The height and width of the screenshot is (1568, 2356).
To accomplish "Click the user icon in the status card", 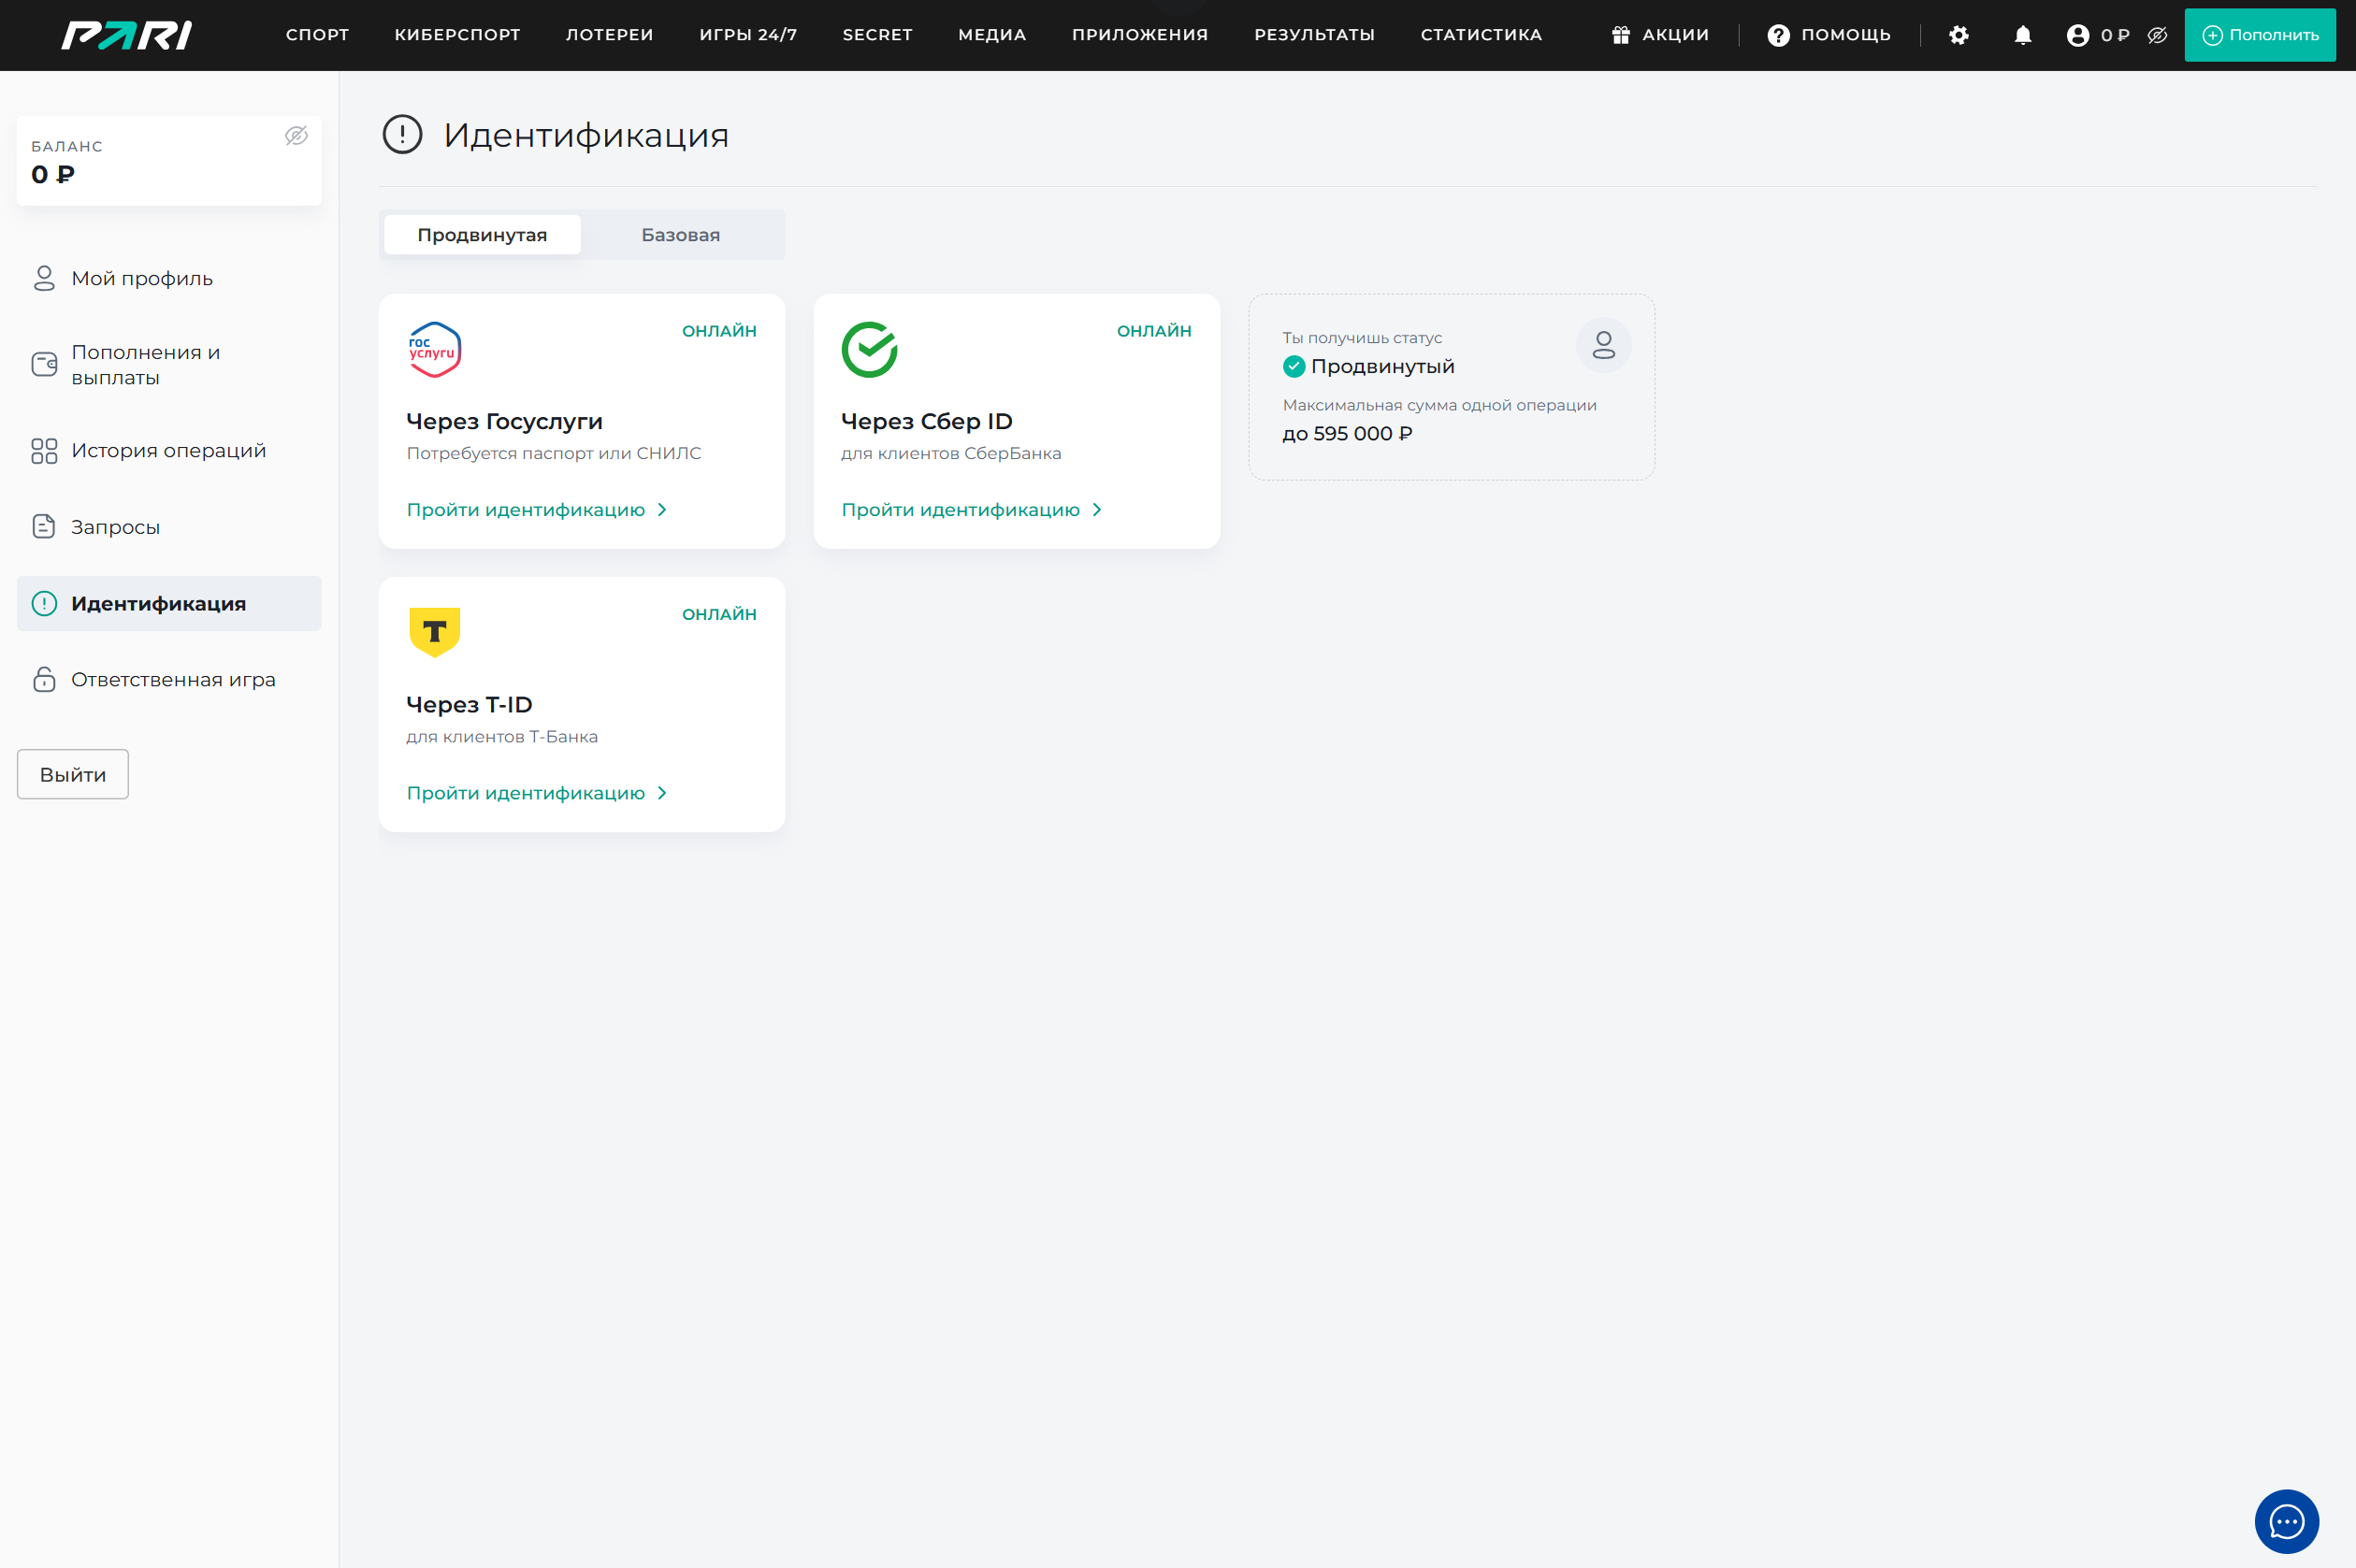I will click(x=1603, y=345).
